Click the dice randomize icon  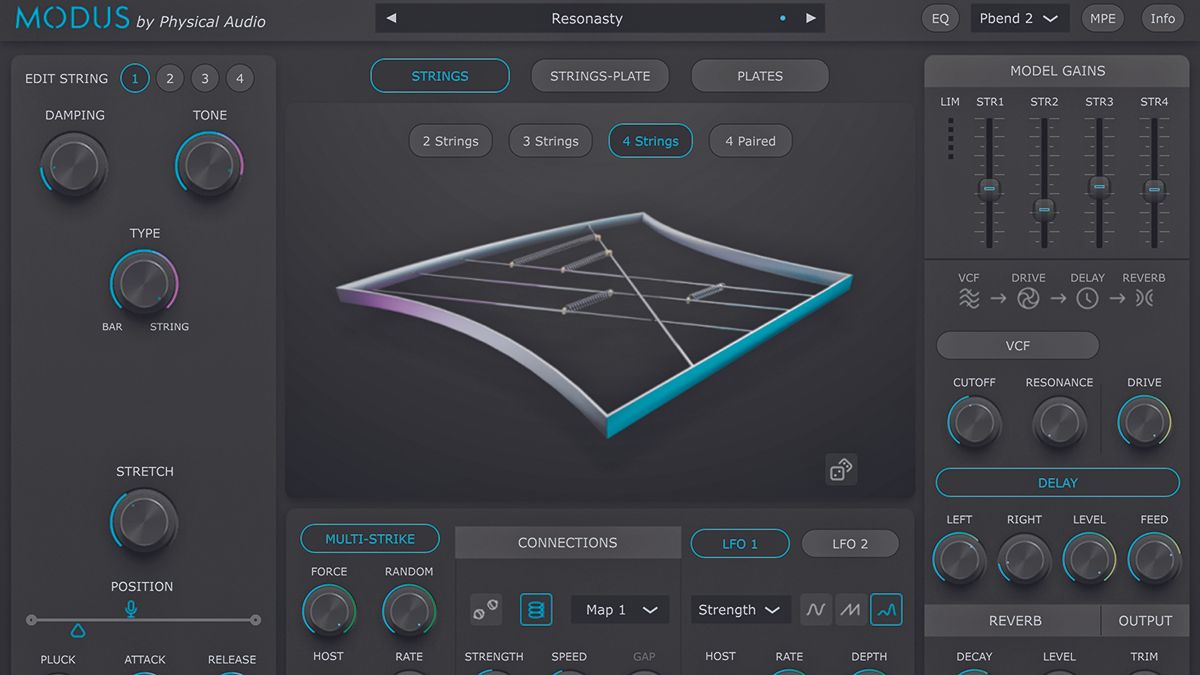tap(841, 469)
